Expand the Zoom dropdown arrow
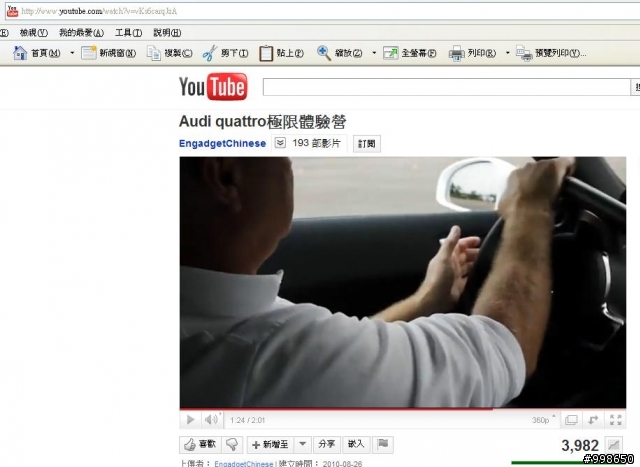This screenshot has width=640, height=467. click(374, 53)
